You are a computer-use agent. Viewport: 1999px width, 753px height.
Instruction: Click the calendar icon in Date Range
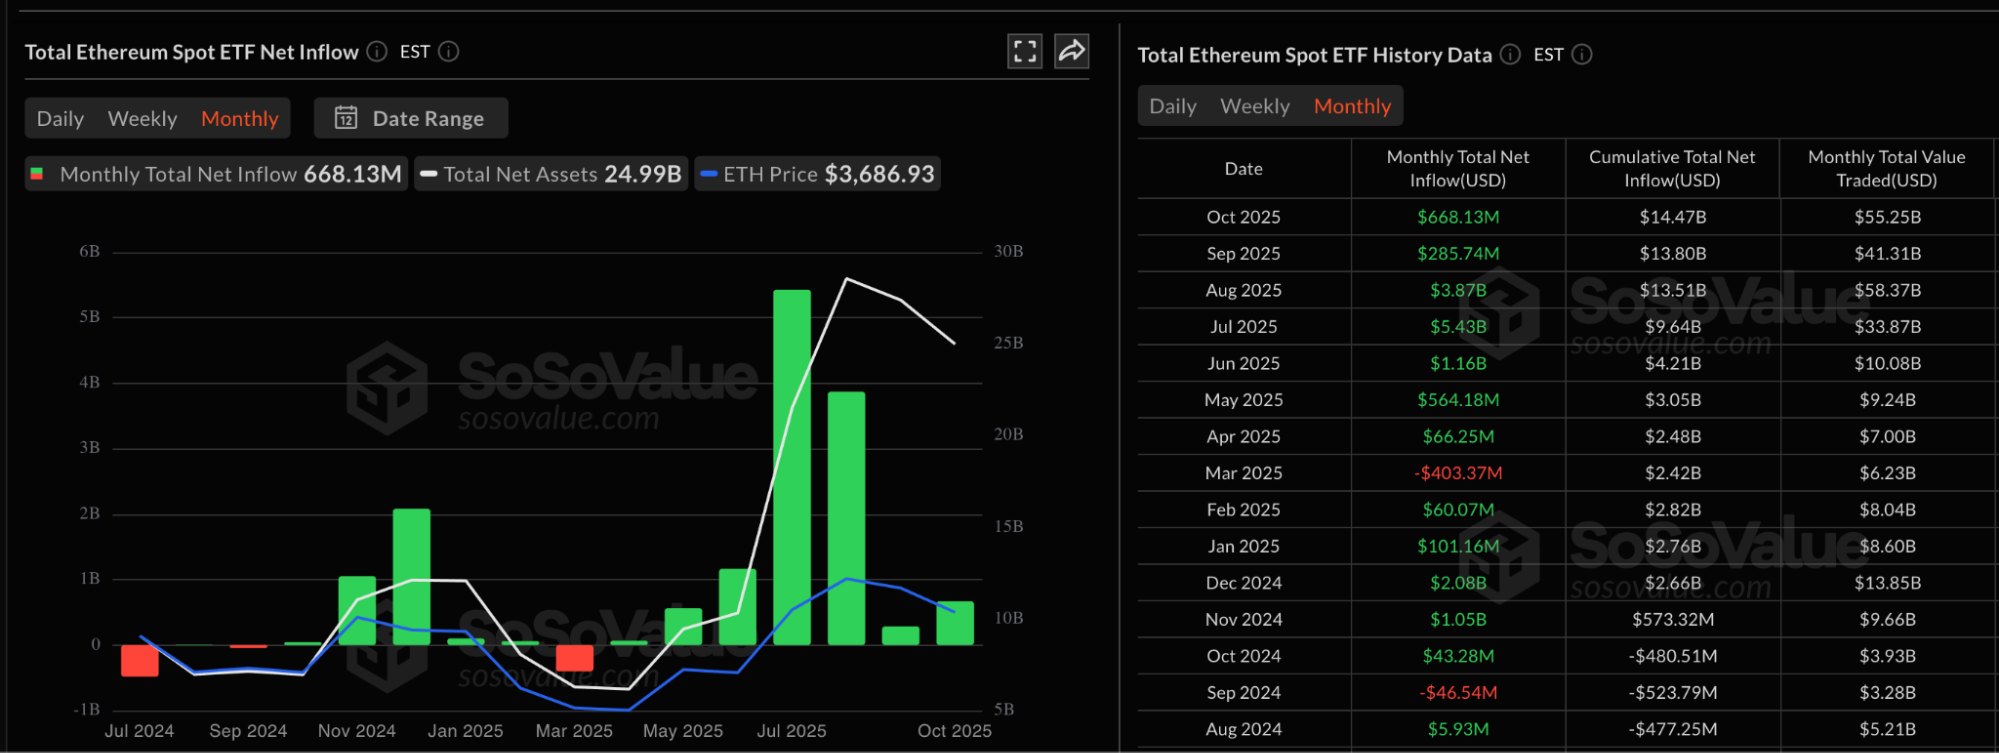pos(346,118)
